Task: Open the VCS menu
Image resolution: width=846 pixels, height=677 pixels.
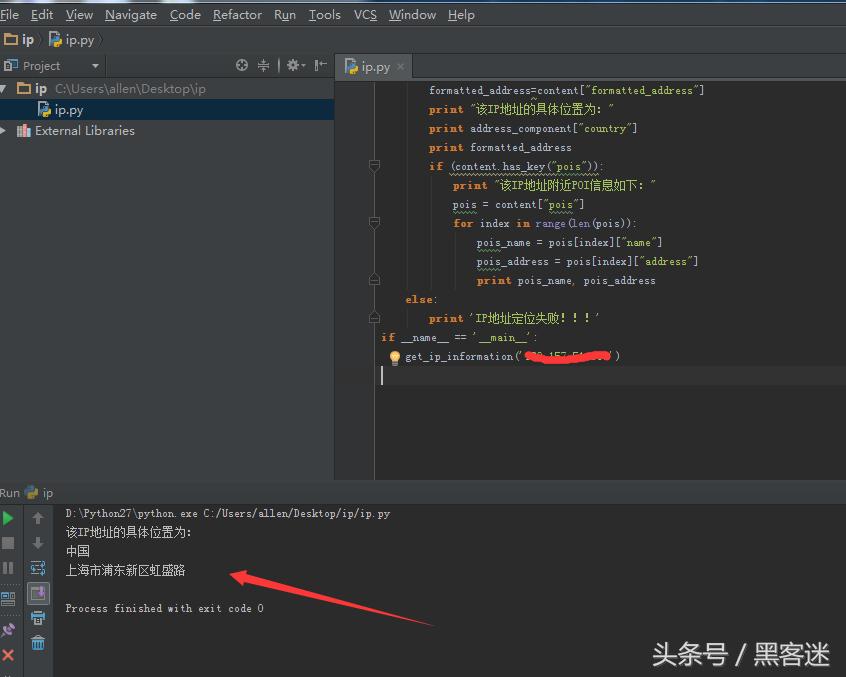Action: click(365, 15)
